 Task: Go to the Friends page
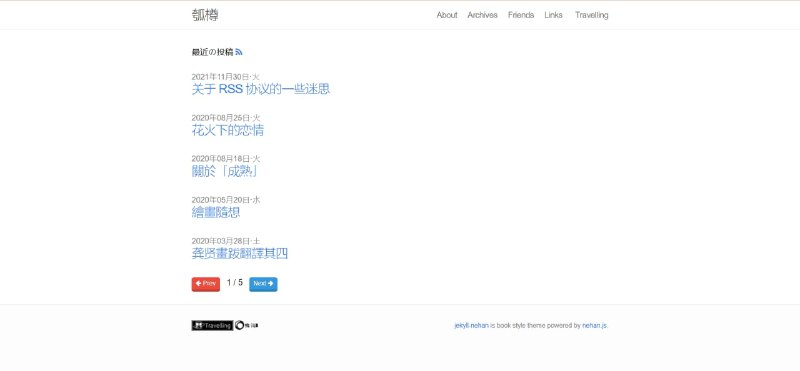coord(521,15)
